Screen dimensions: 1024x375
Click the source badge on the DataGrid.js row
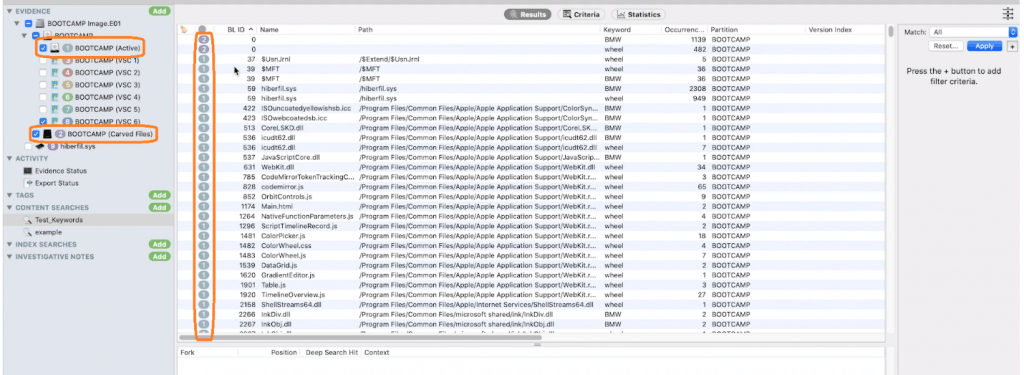click(x=203, y=265)
